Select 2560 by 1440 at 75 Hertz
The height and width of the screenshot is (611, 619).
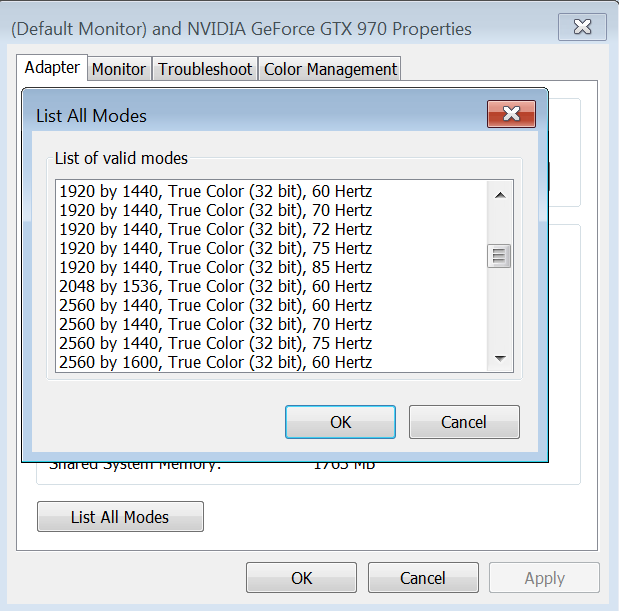click(216, 343)
